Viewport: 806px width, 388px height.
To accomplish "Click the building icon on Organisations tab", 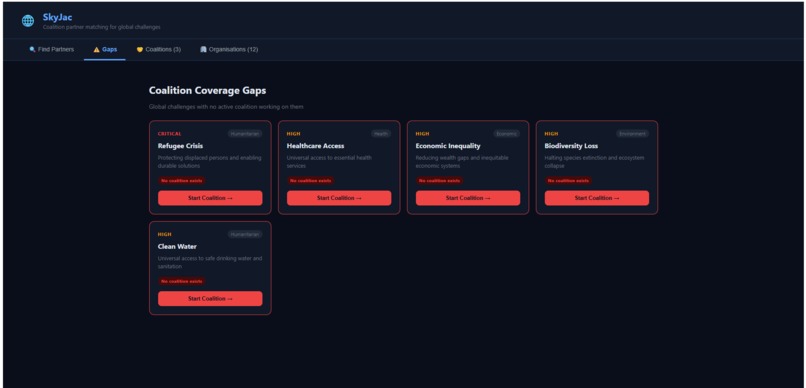I will pyautogui.click(x=203, y=49).
